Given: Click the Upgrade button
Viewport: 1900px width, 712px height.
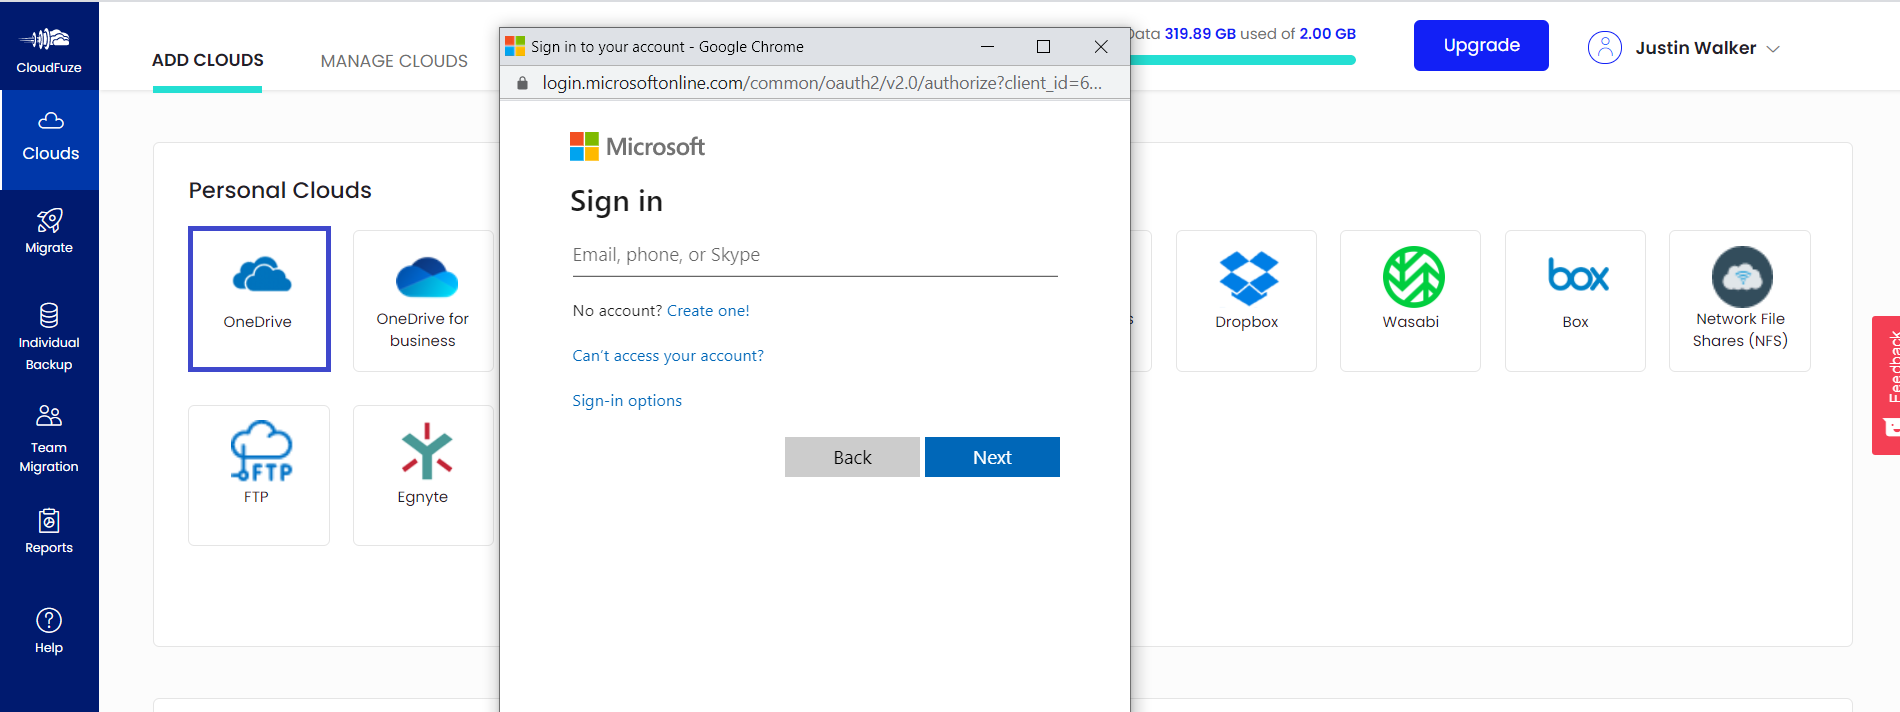Looking at the screenshot, I should 1481,45.
